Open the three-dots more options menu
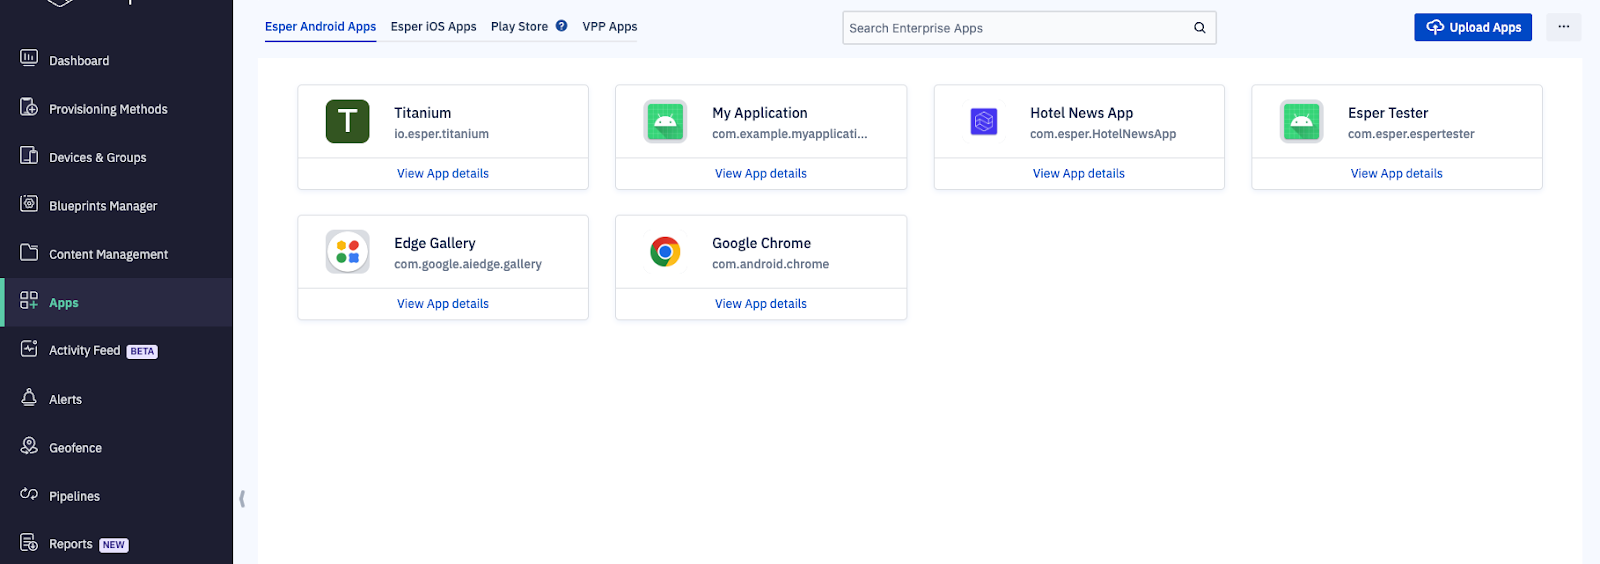 coord(1563,27)
